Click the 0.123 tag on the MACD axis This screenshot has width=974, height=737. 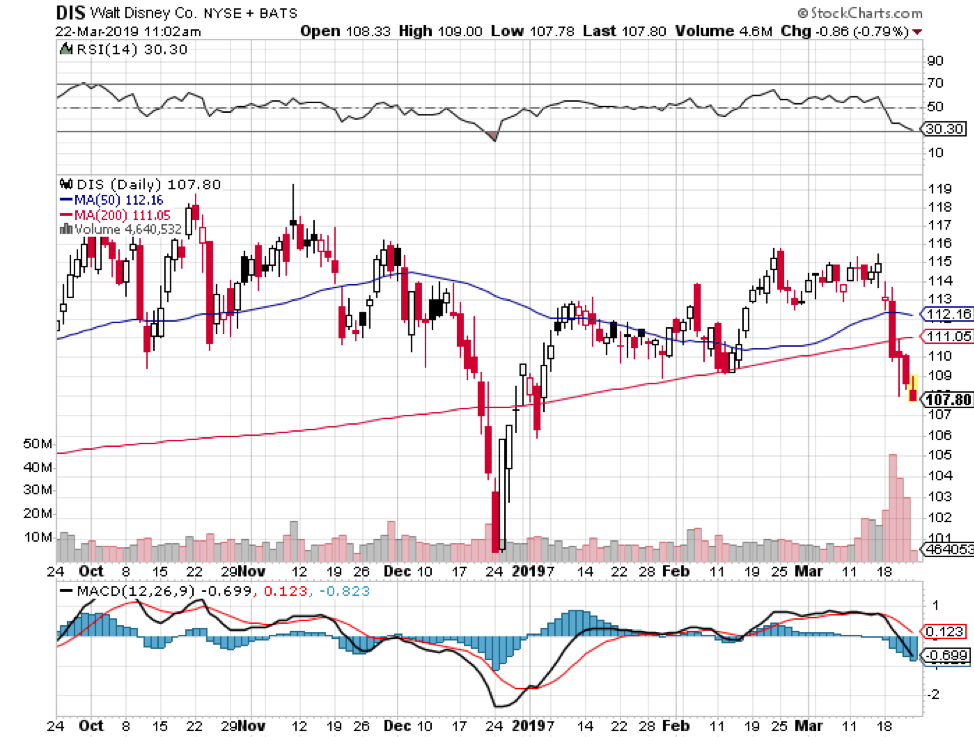[945, 632]
